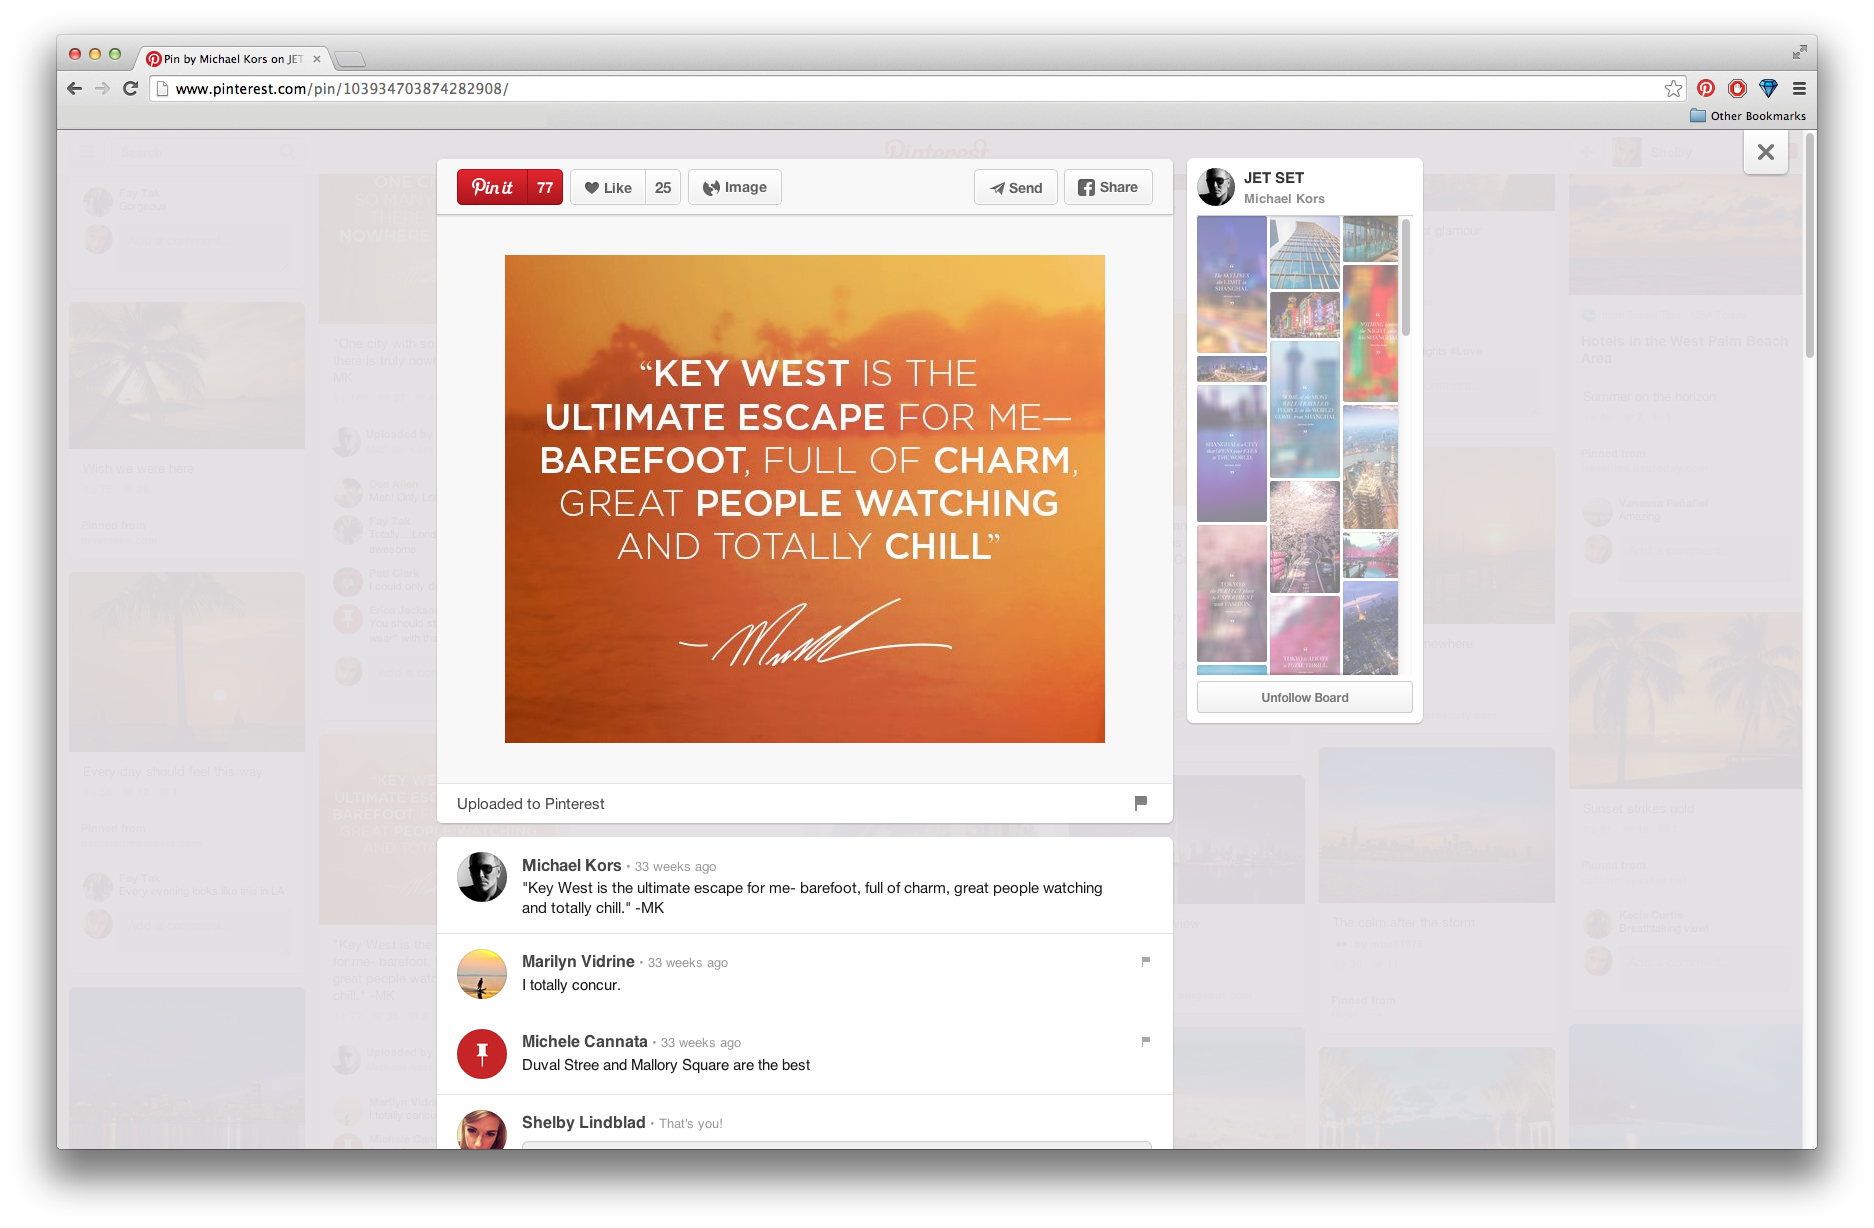Click the comment input box under Shelby Lindblad
Viewport: 1874px width, 1228px height.
coord(837,1145)
